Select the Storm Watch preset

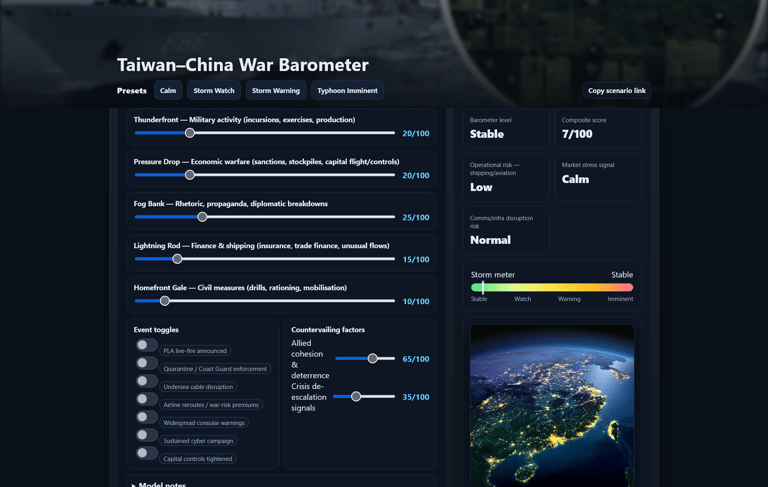pos(214,91)
